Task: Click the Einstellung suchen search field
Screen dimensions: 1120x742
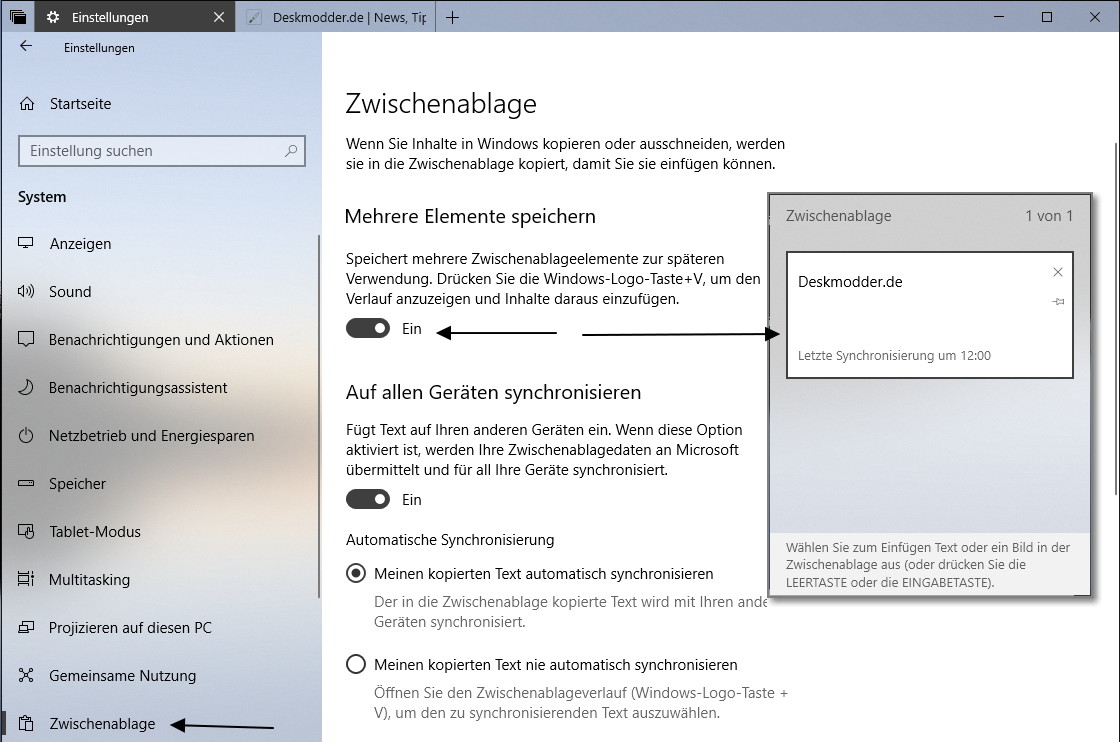Action: tap(161, 151)
